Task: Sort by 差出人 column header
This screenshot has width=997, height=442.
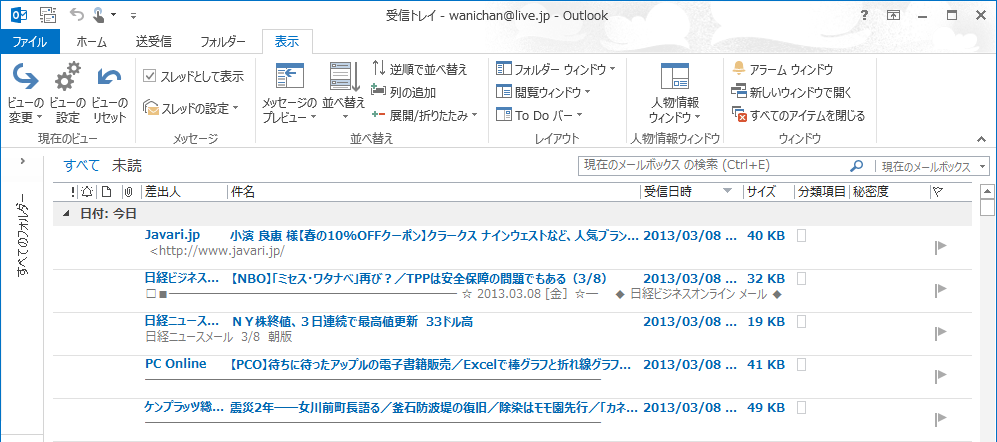Action: pos(184,191)
